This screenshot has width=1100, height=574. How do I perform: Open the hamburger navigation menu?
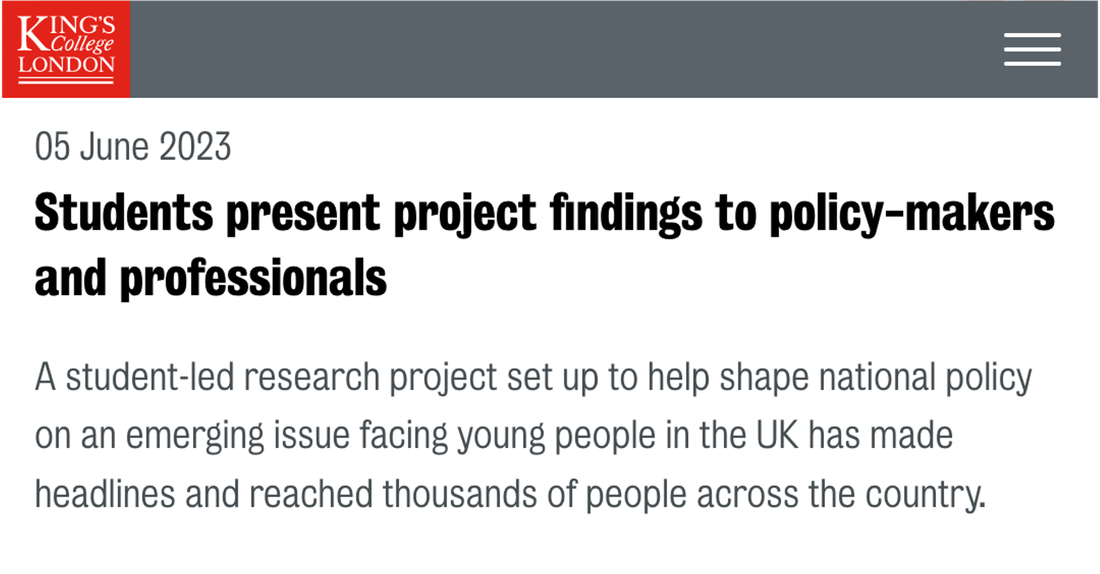[x=1032, y=49]
